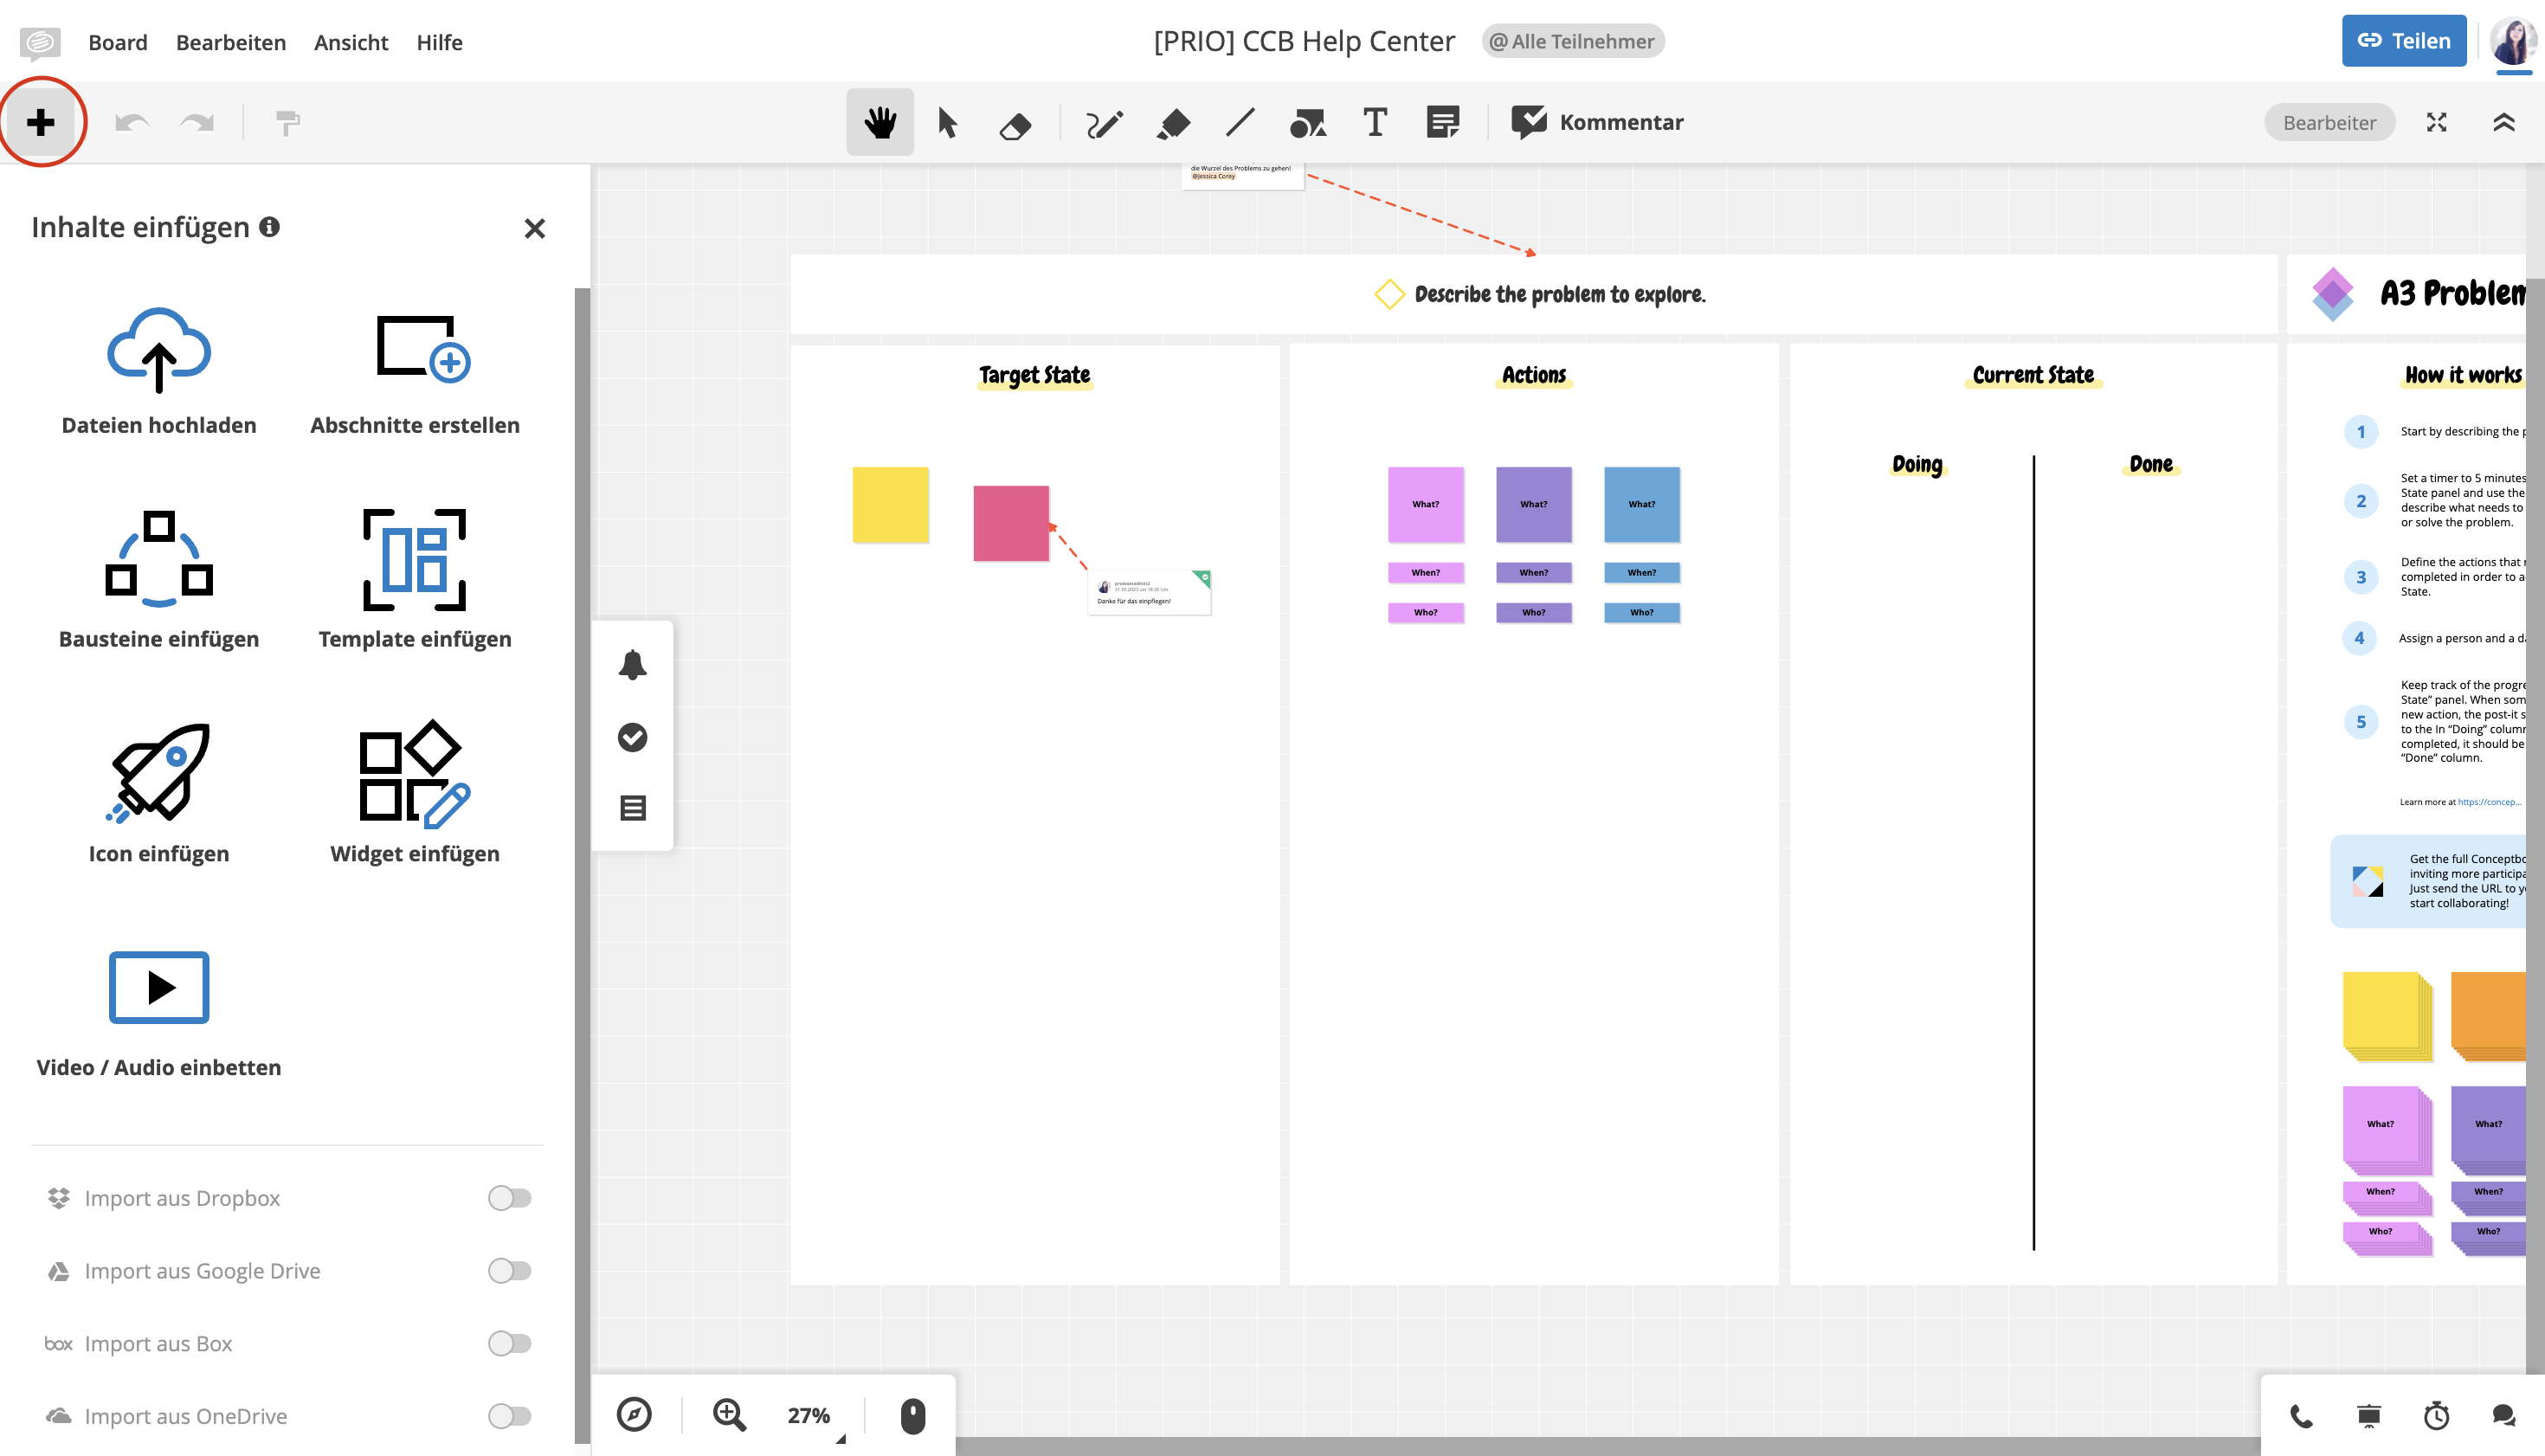
Task: Open the tasks checkmark icon
Action: [x=632, y=737]
